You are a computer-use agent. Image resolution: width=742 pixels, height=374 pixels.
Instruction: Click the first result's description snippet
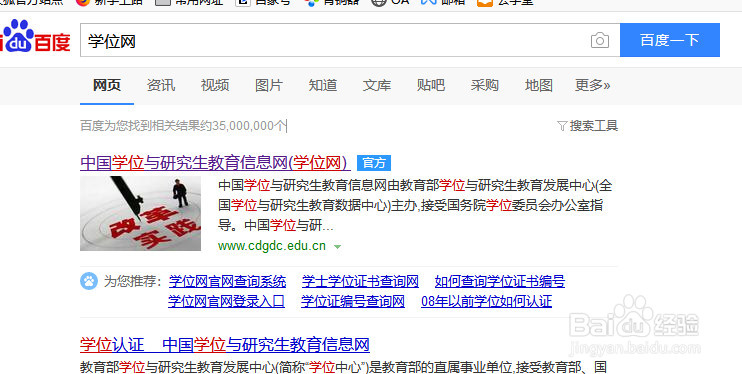(x=415, y=205)
